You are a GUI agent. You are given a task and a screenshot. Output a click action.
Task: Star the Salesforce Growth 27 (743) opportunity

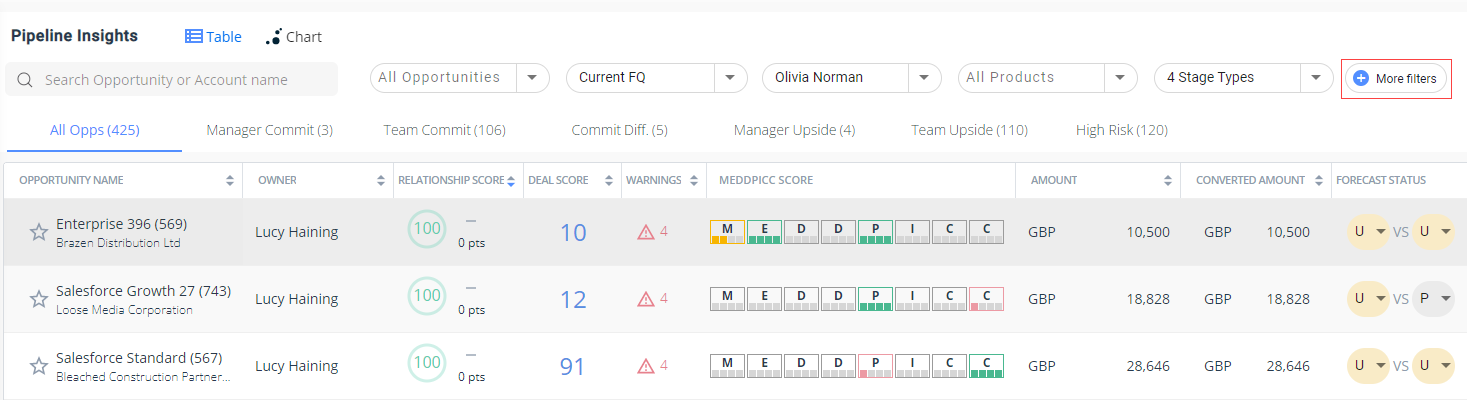pos(39,299)
